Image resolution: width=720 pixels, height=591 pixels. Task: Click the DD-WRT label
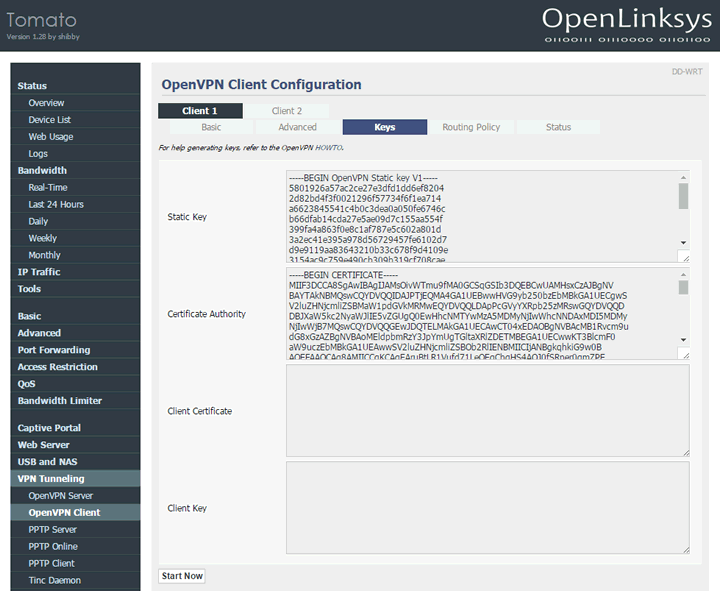pyautogui.click(x=687, y=72)
